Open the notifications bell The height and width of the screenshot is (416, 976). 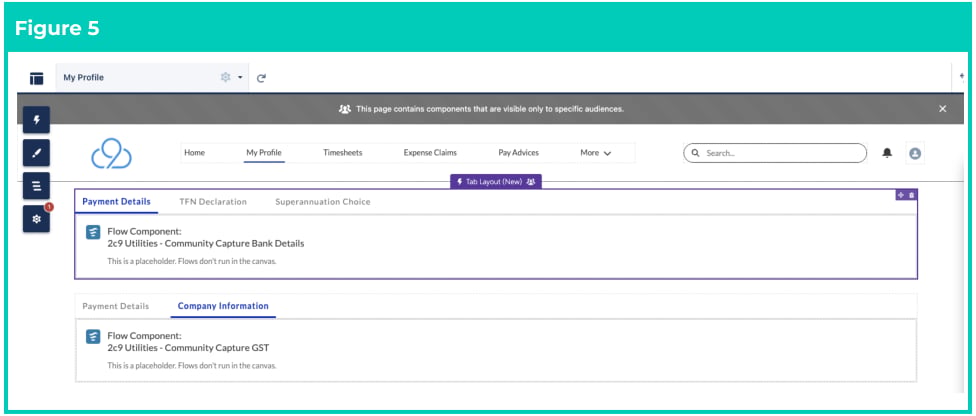pyautogui.click(x=887, y=153)
